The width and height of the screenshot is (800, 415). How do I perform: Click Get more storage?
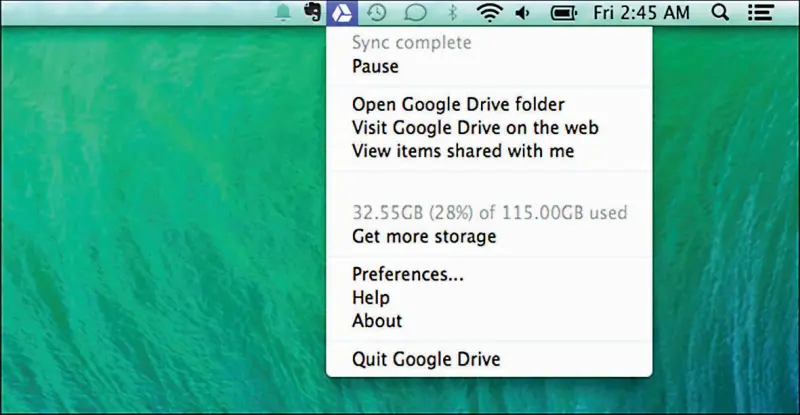click(x=424, y=237)
